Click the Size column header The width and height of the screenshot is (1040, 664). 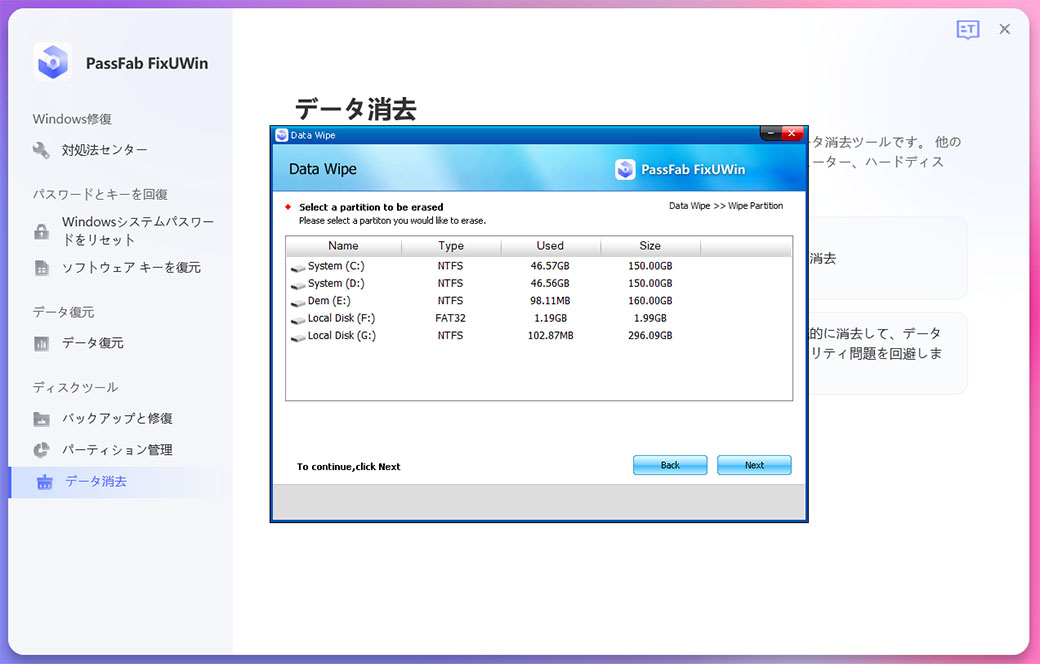coord(650,246)
